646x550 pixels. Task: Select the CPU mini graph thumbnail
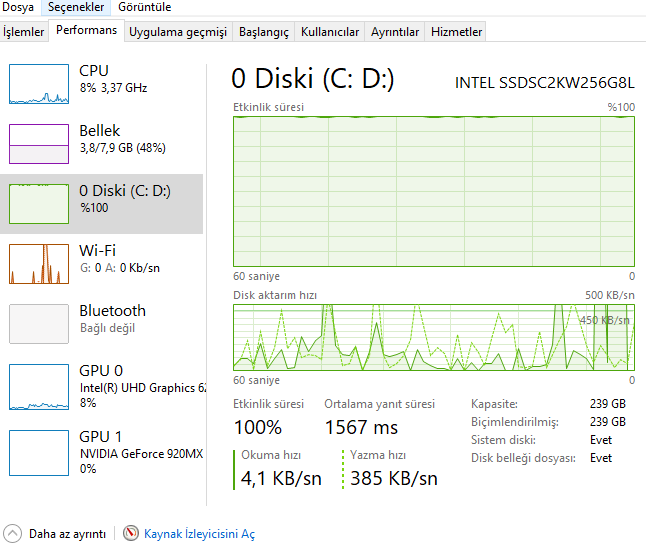click(x=39, y=84)
